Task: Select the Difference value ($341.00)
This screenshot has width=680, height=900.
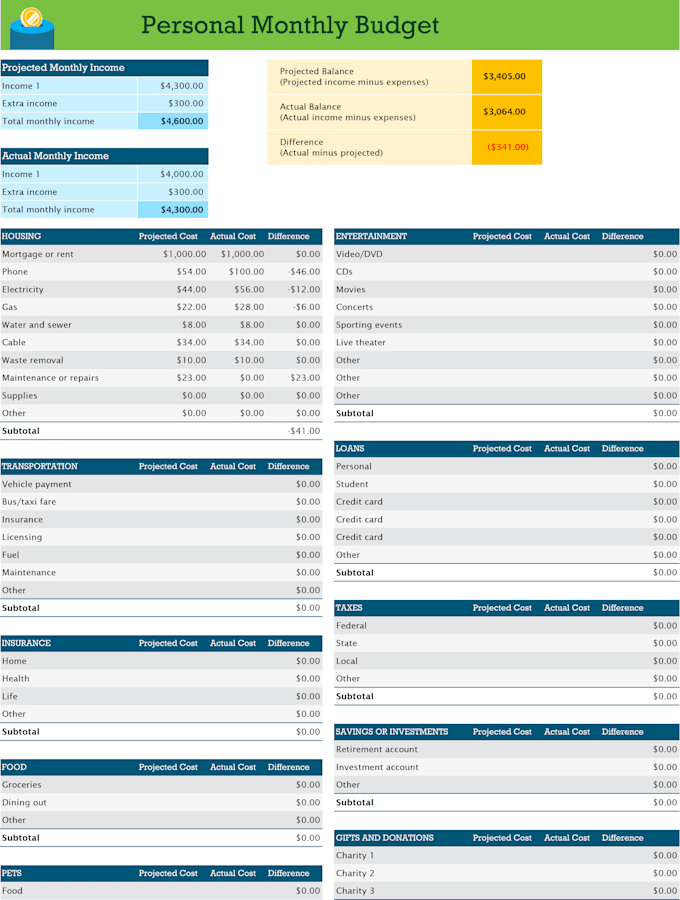Action: tap(508, 147)
